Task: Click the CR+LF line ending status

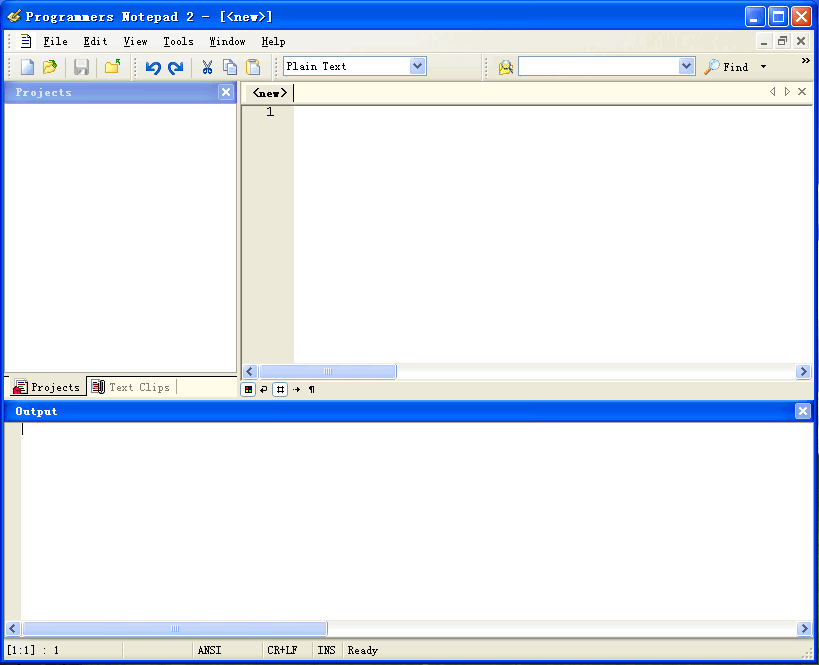Action: (x=282, y=650)
